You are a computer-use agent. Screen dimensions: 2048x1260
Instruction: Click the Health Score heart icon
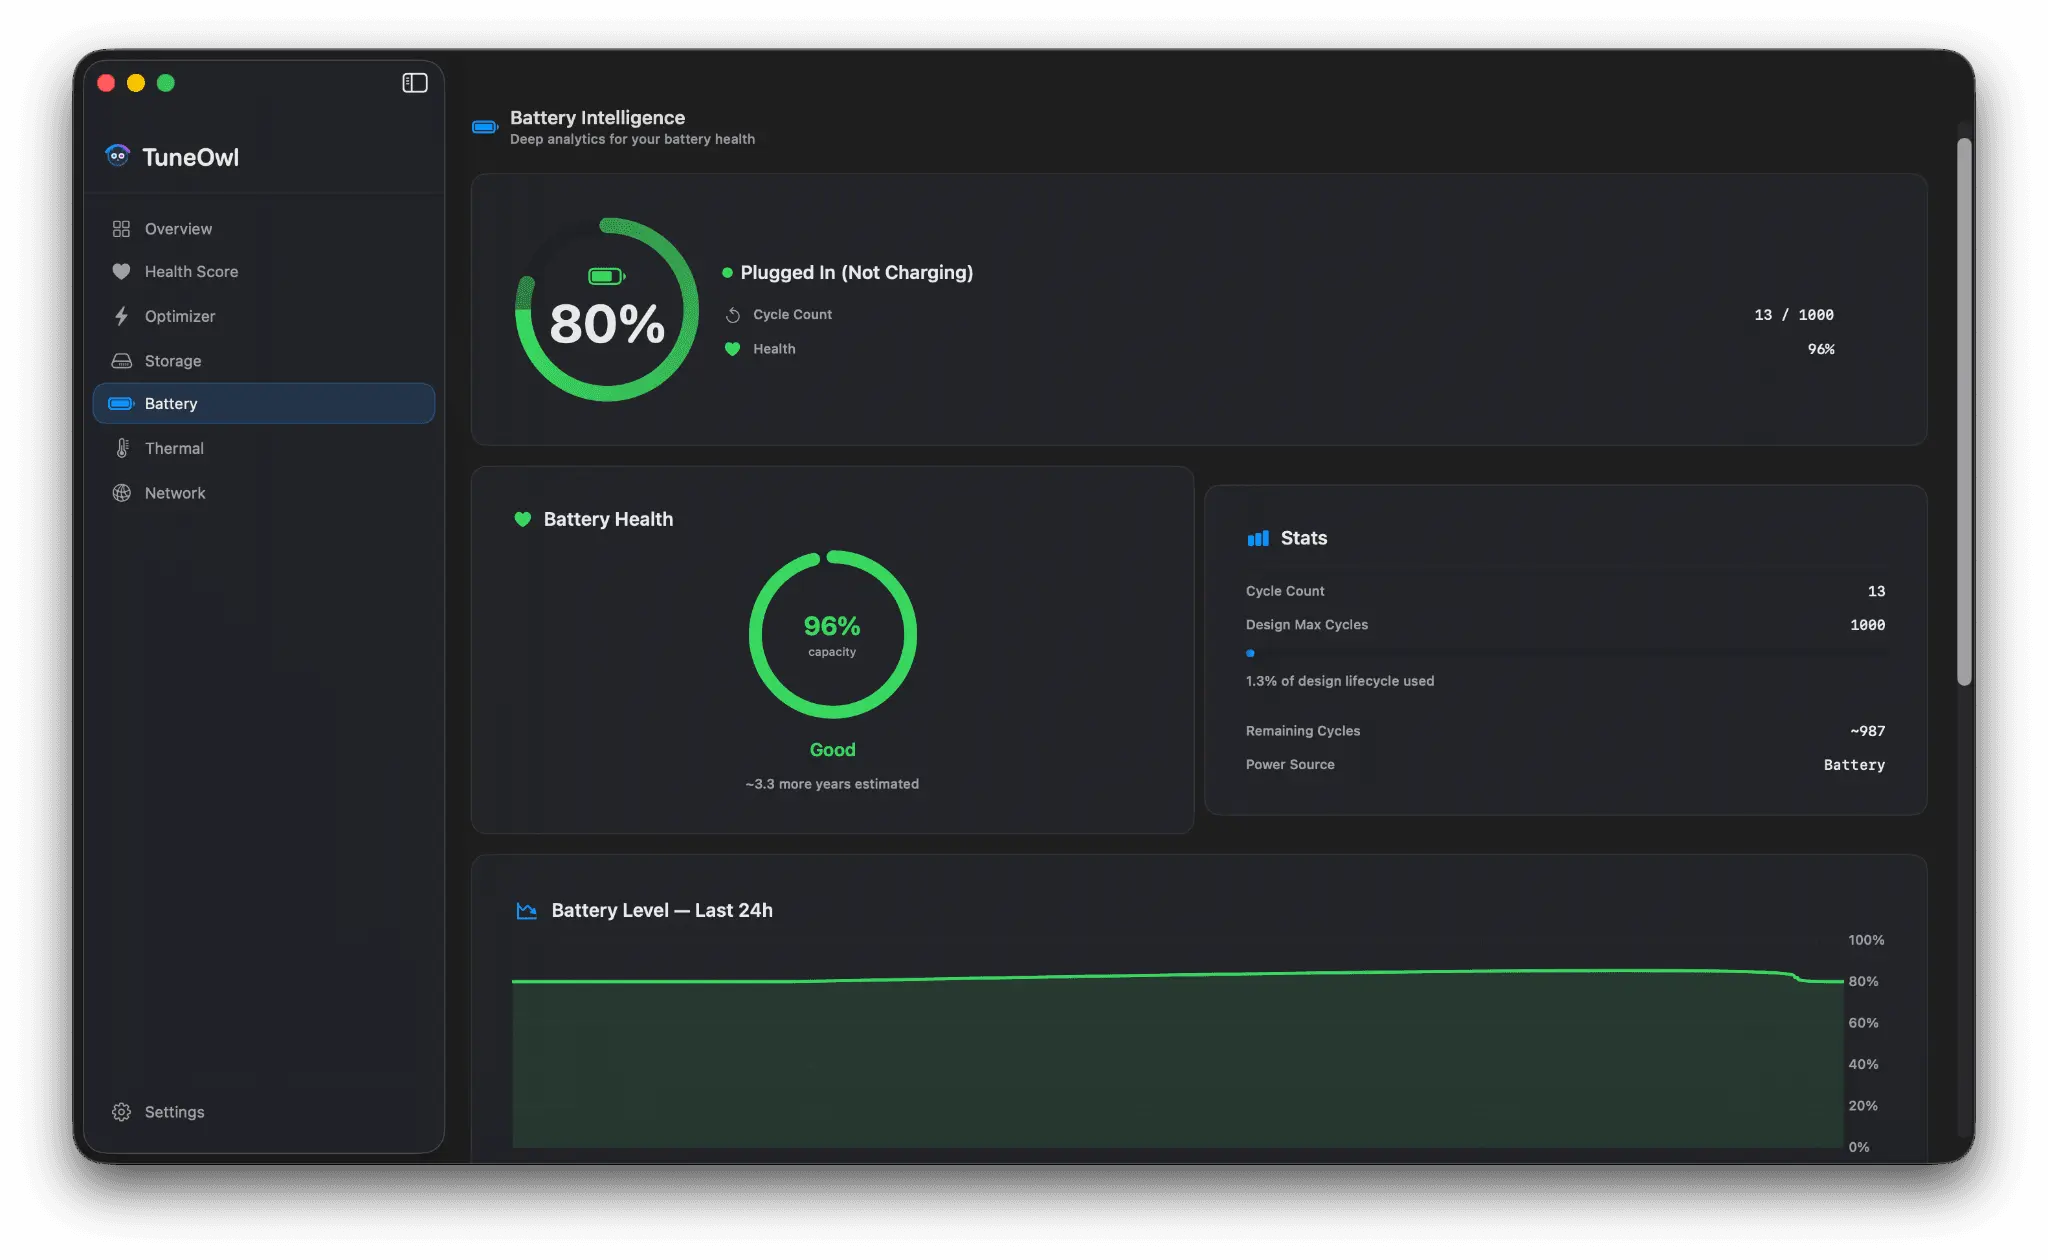pos(121,271)
